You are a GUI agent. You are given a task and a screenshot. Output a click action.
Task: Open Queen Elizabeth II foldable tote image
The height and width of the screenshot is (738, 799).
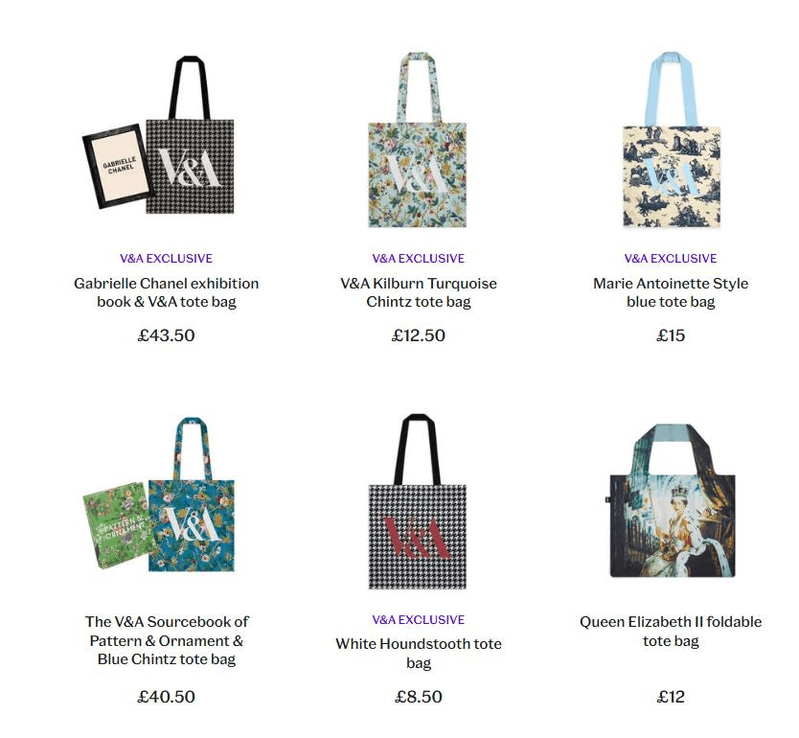coord(671,500)
